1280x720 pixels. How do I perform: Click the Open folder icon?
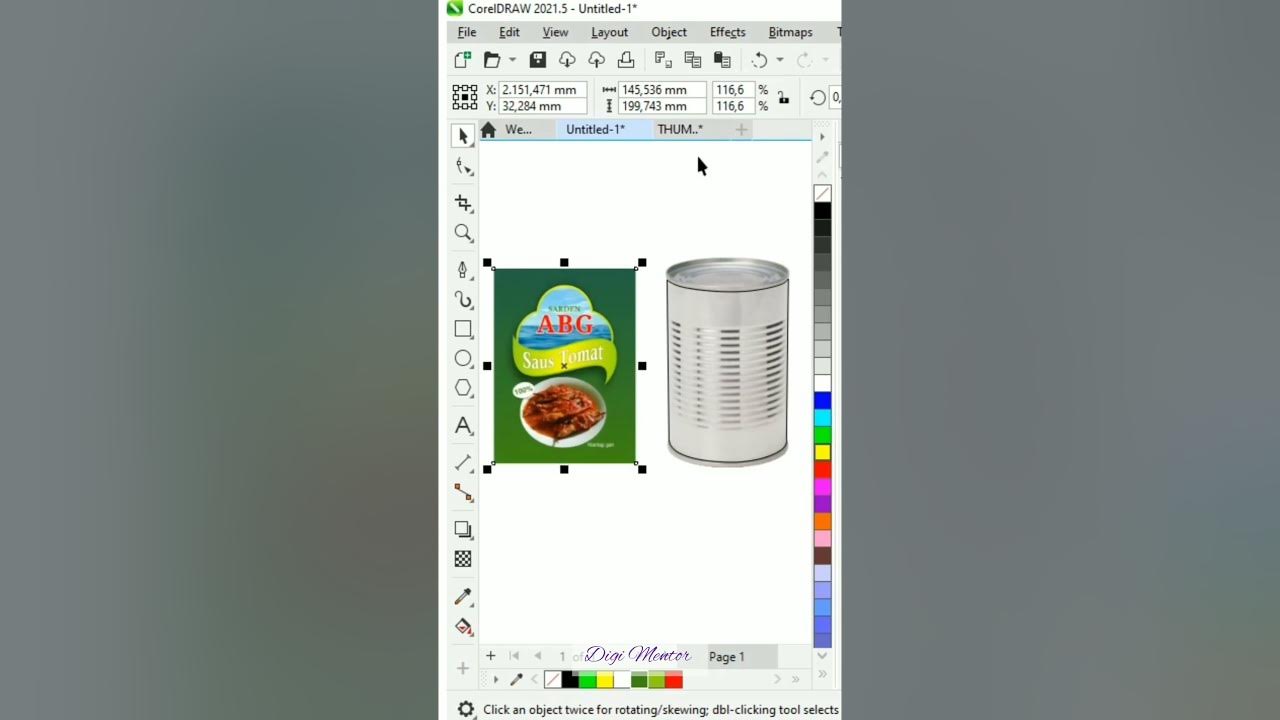point(492,60)
